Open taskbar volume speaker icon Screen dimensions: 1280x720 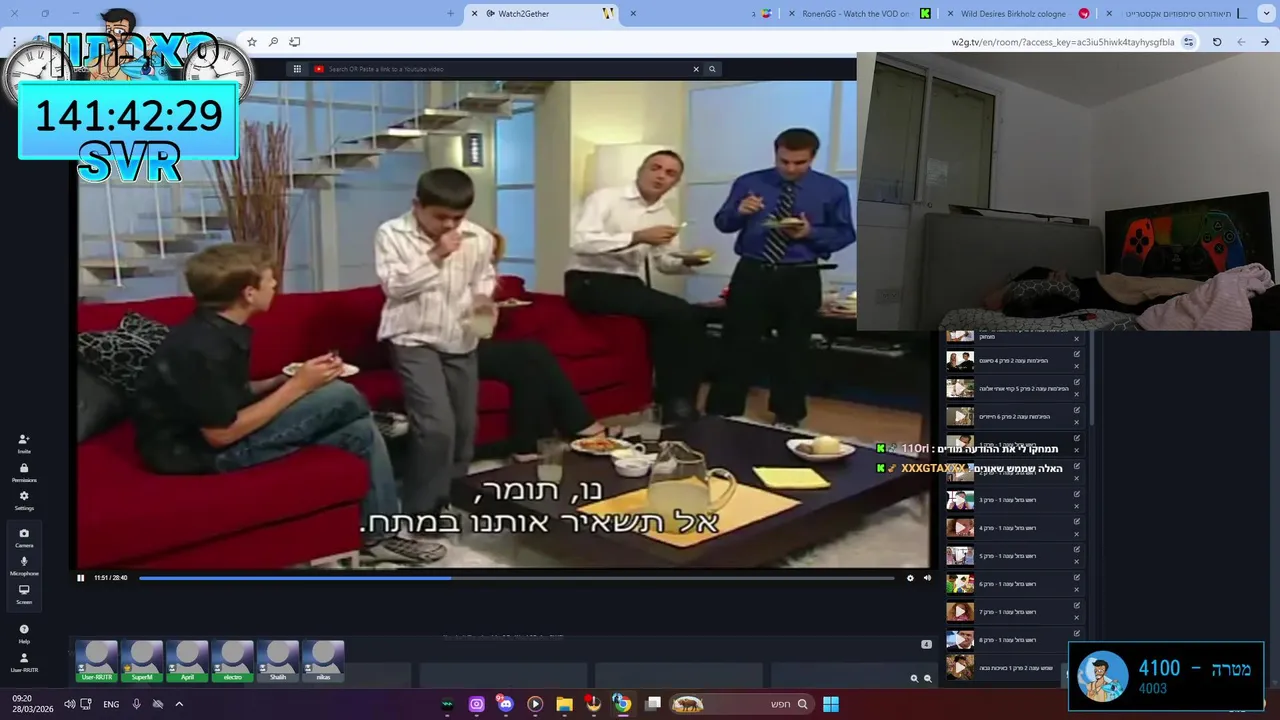coord(69,704)
